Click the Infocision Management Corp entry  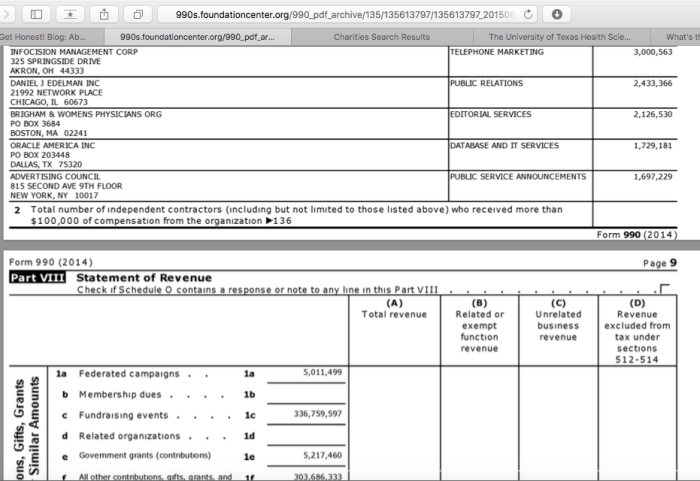pos(74,51)
